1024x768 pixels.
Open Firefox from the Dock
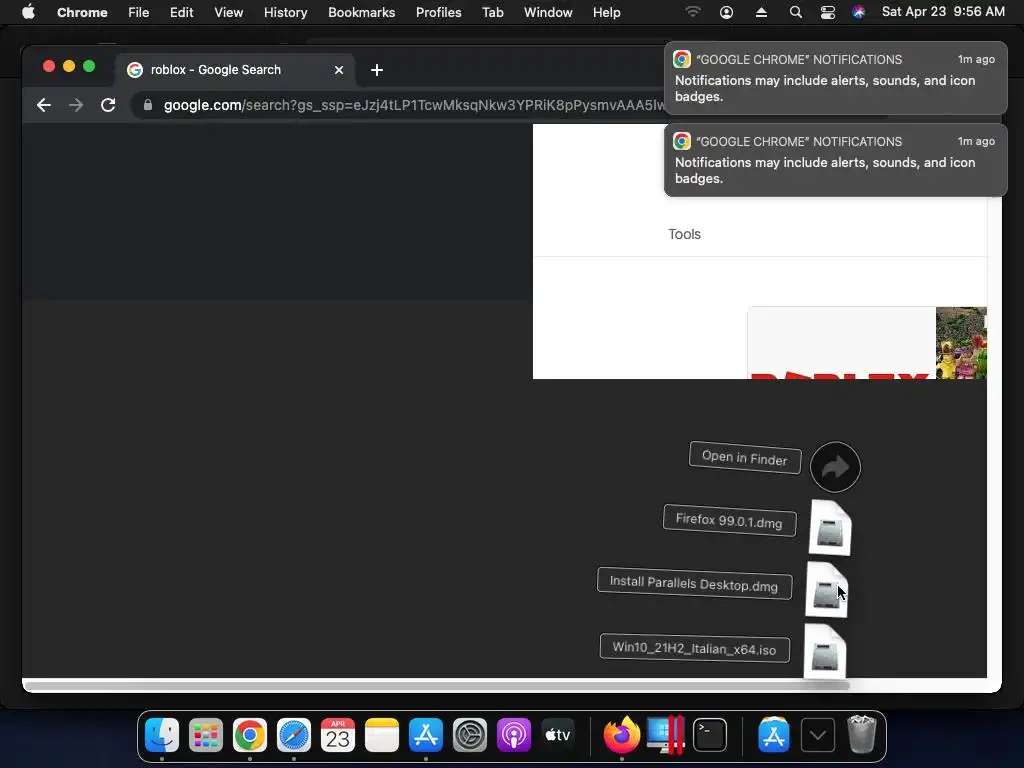pos(621,735)
